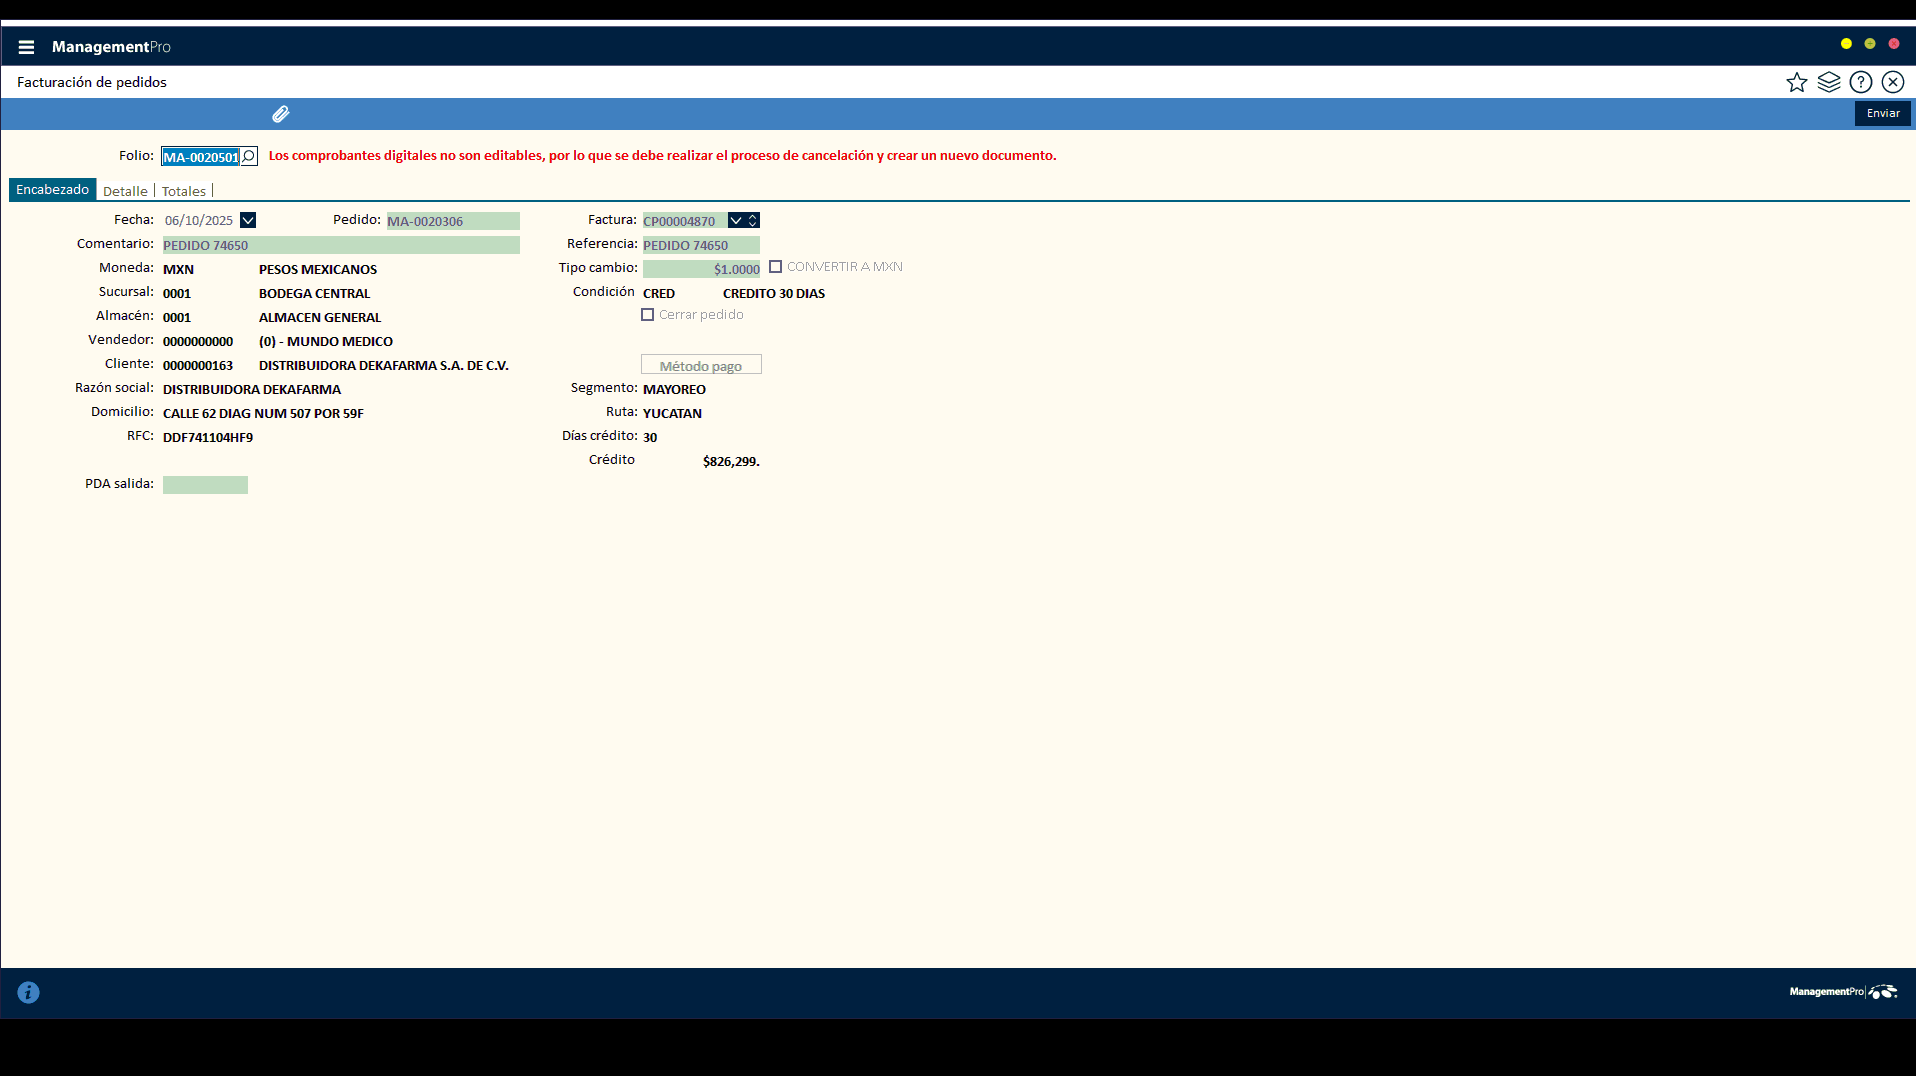The height and width of the screenshot is (1076, 1916).
Task: Select the Encabezado tab
Action: pyautogui.click(x=52, y=190)
